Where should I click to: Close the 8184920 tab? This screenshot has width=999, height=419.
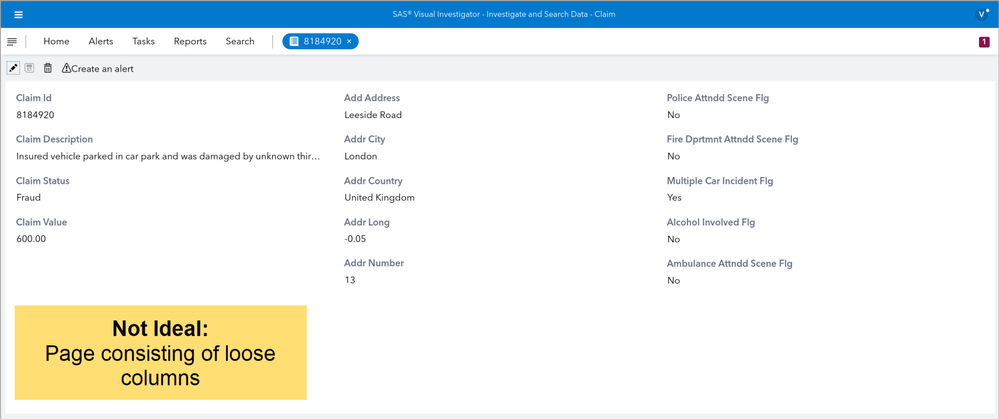(349, 42)
